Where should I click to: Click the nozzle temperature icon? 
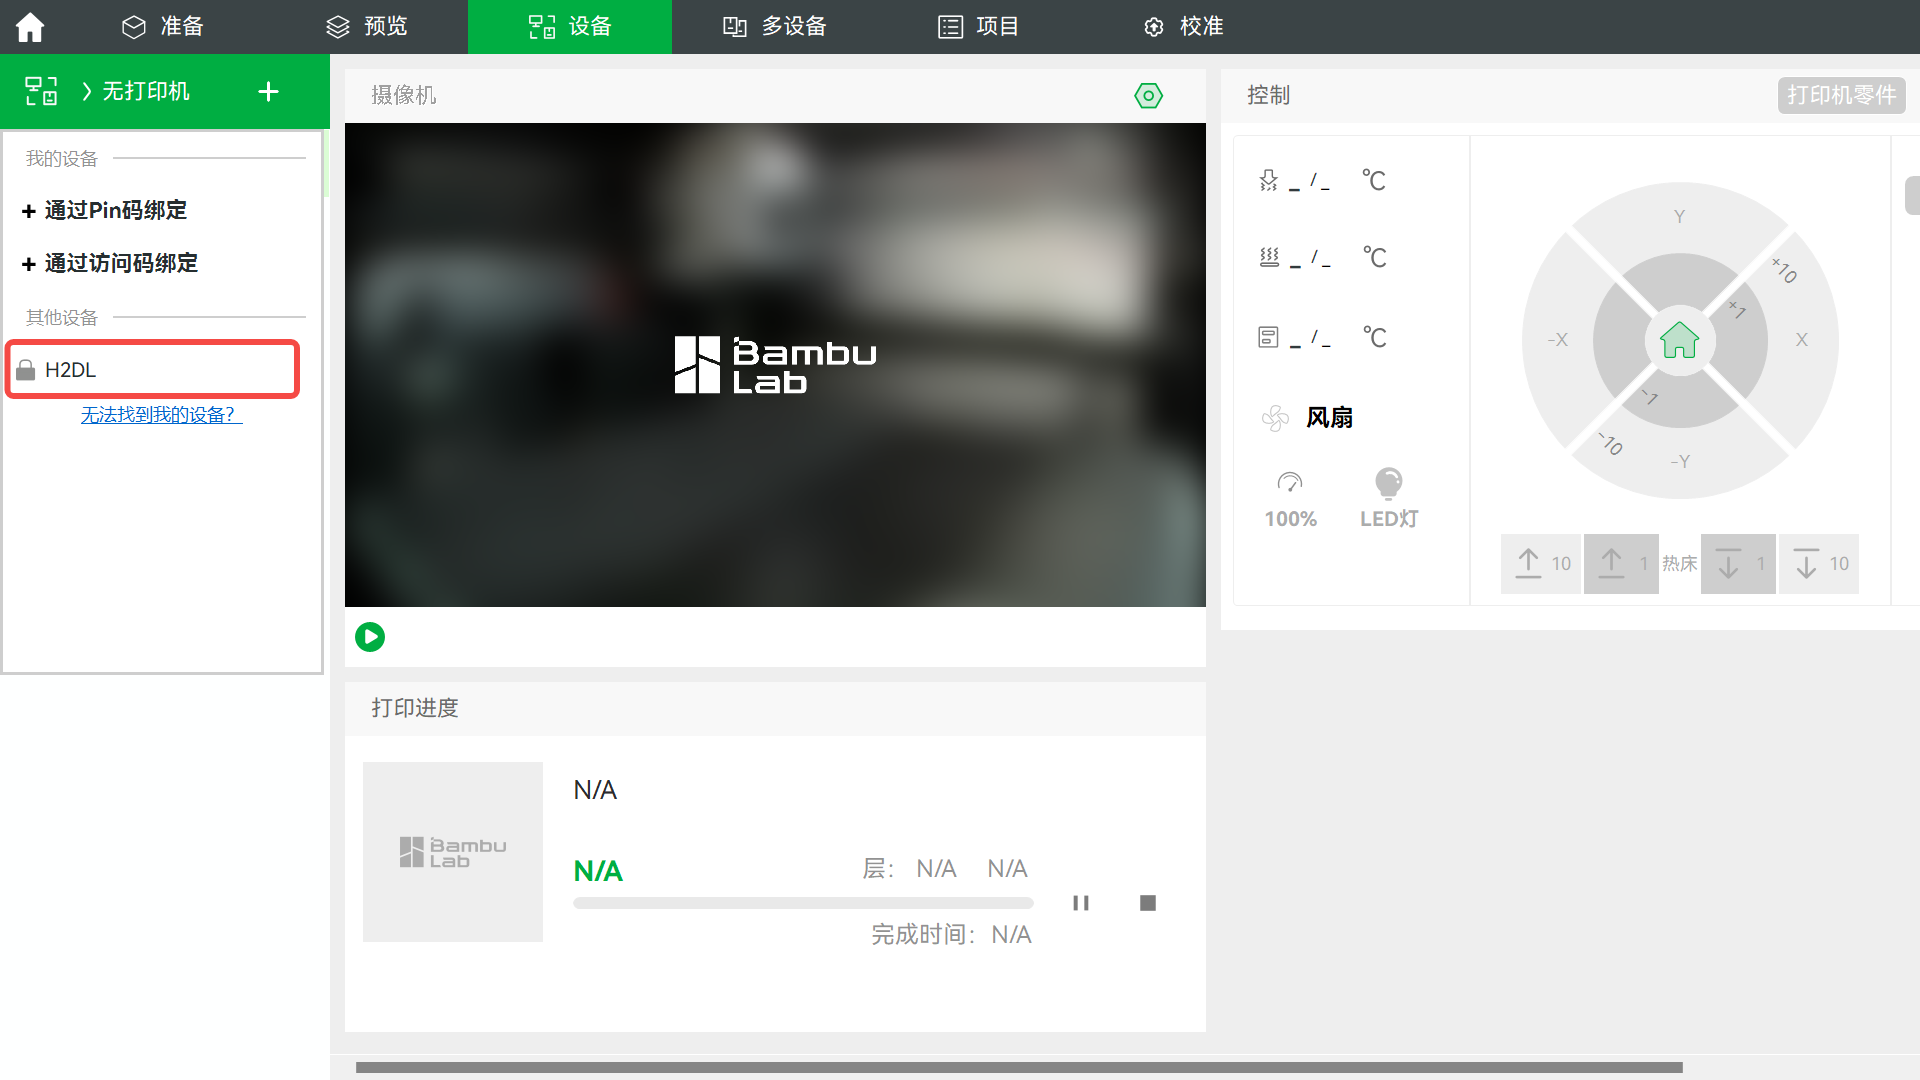tap(1268, 180)
